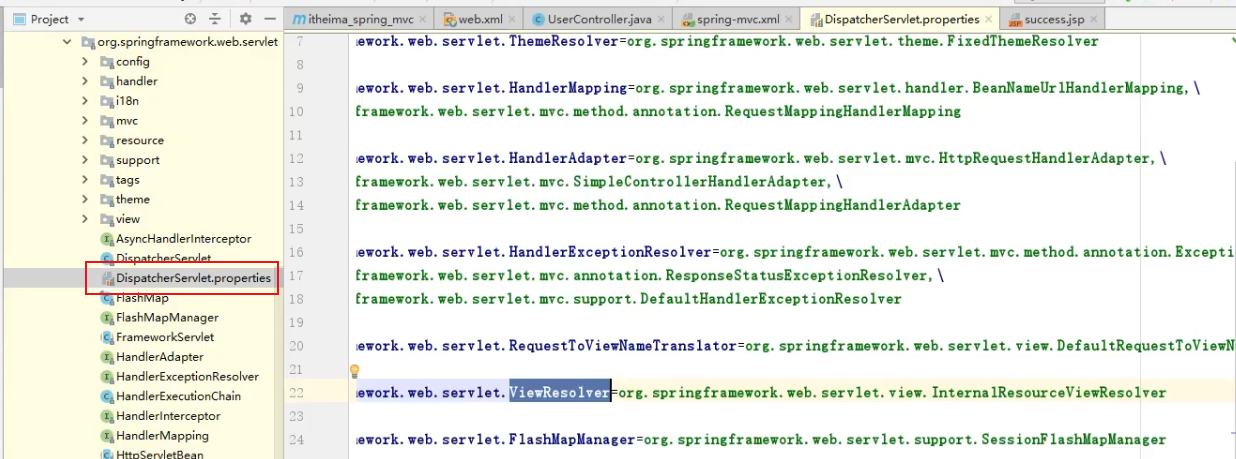Image resolution: width=1236 pixels, height=459 pixels.
Task: Select the view package folder icon
Action: [x=107, y=219]
